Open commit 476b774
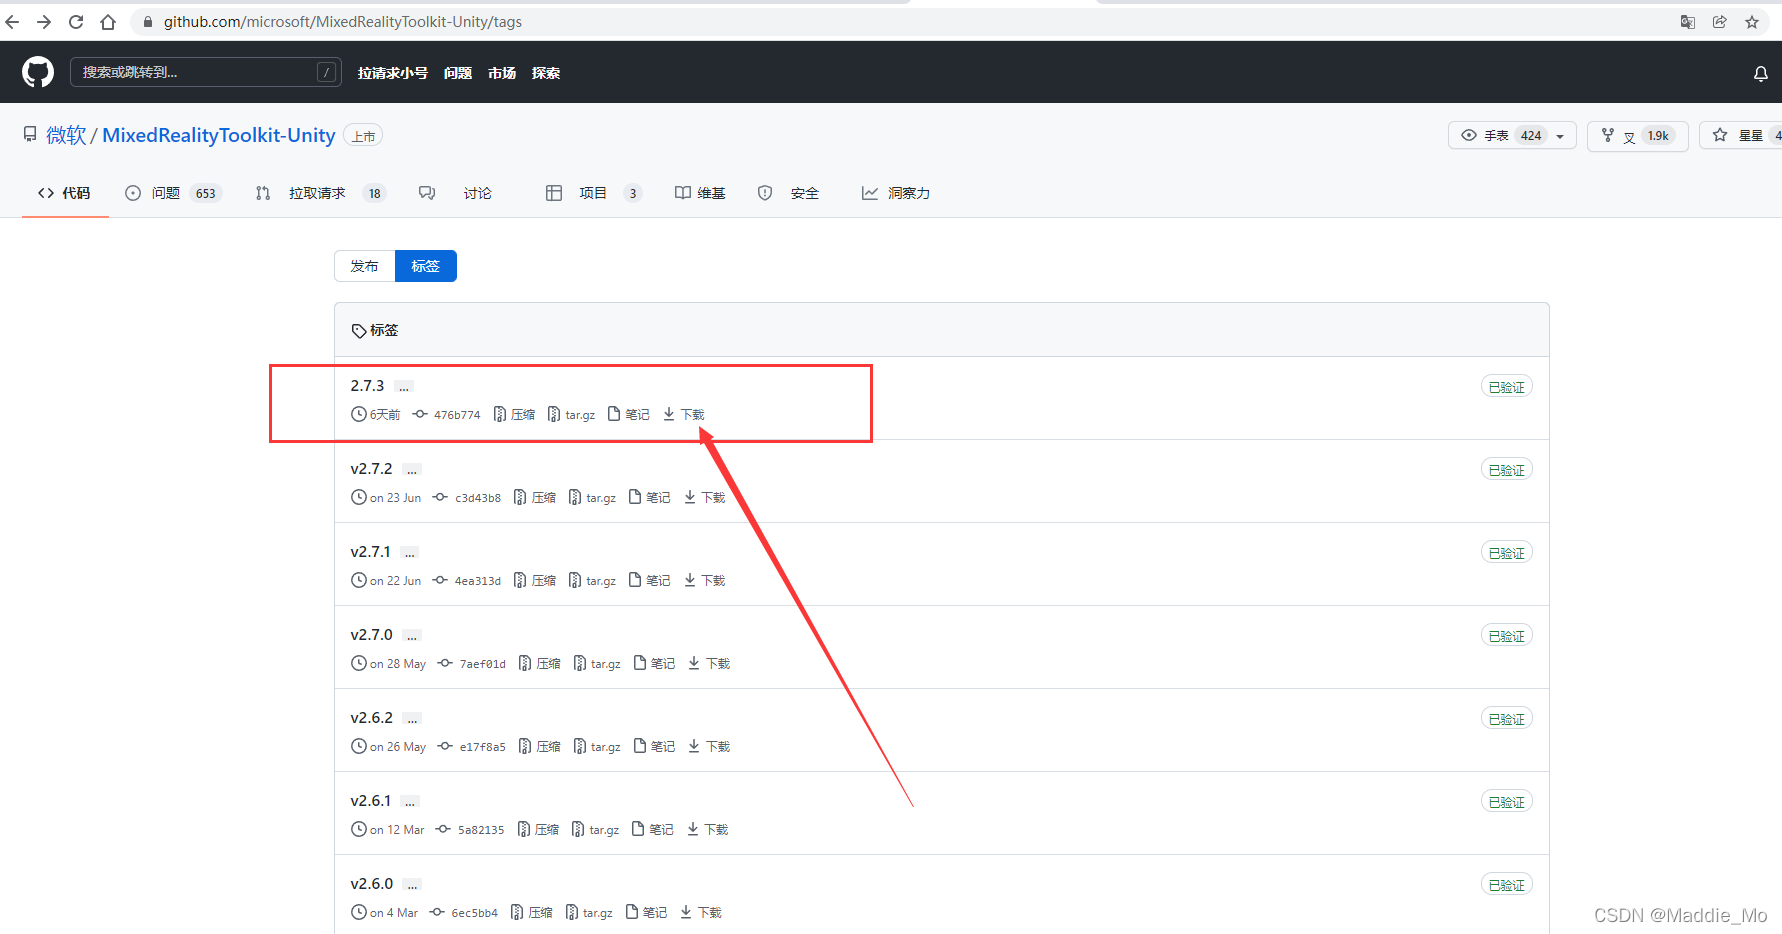 click(x=447, y=415)
